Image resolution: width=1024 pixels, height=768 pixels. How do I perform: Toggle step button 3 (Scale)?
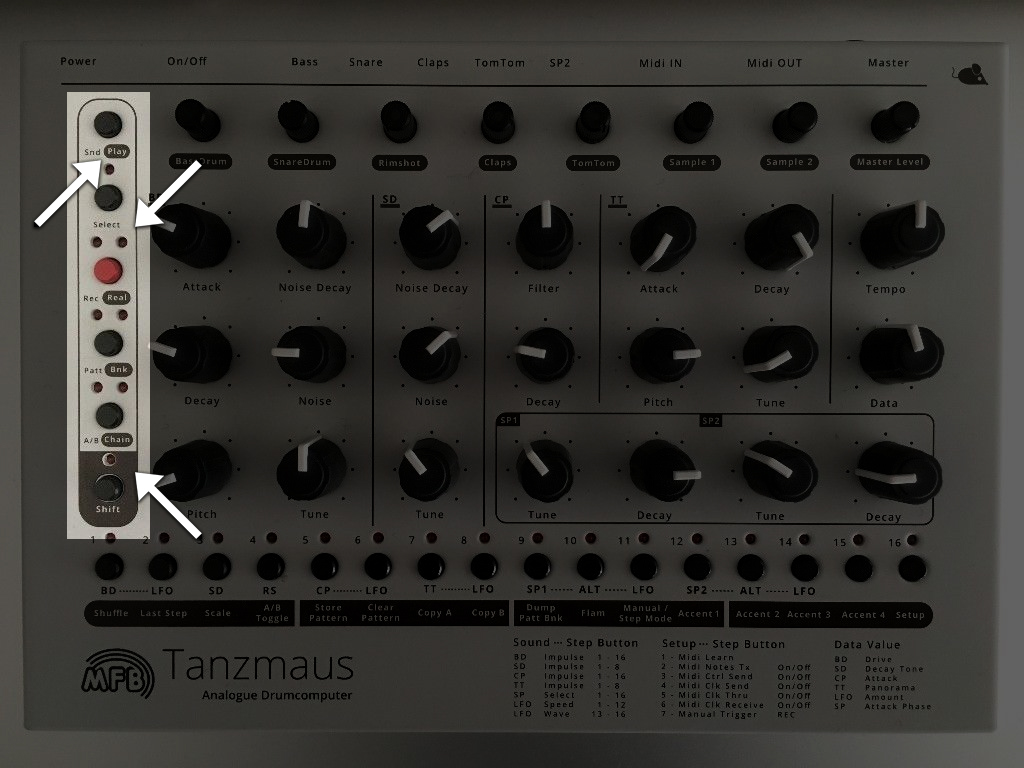tap(216, 567)
